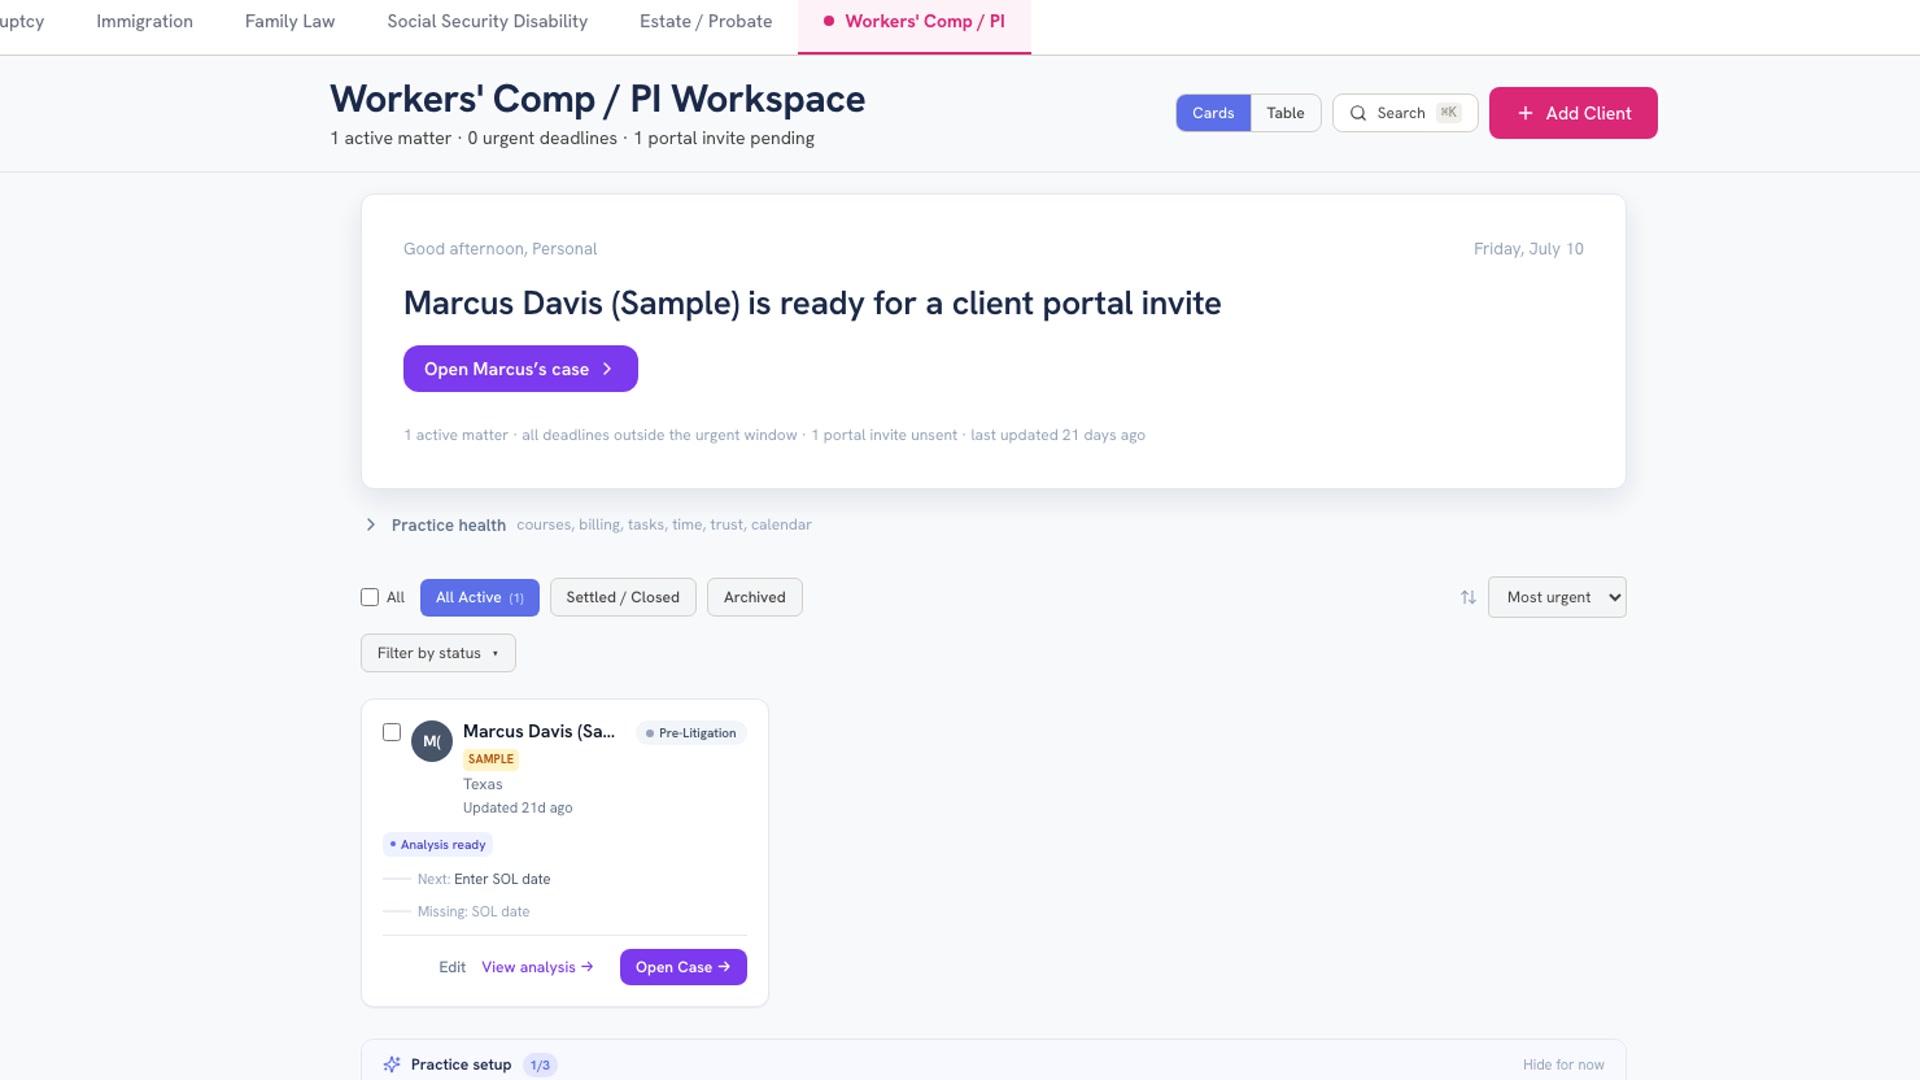Viewport: 1920px width, 1080px height.
Task: Show Archived matters
Action: [755, 597]
